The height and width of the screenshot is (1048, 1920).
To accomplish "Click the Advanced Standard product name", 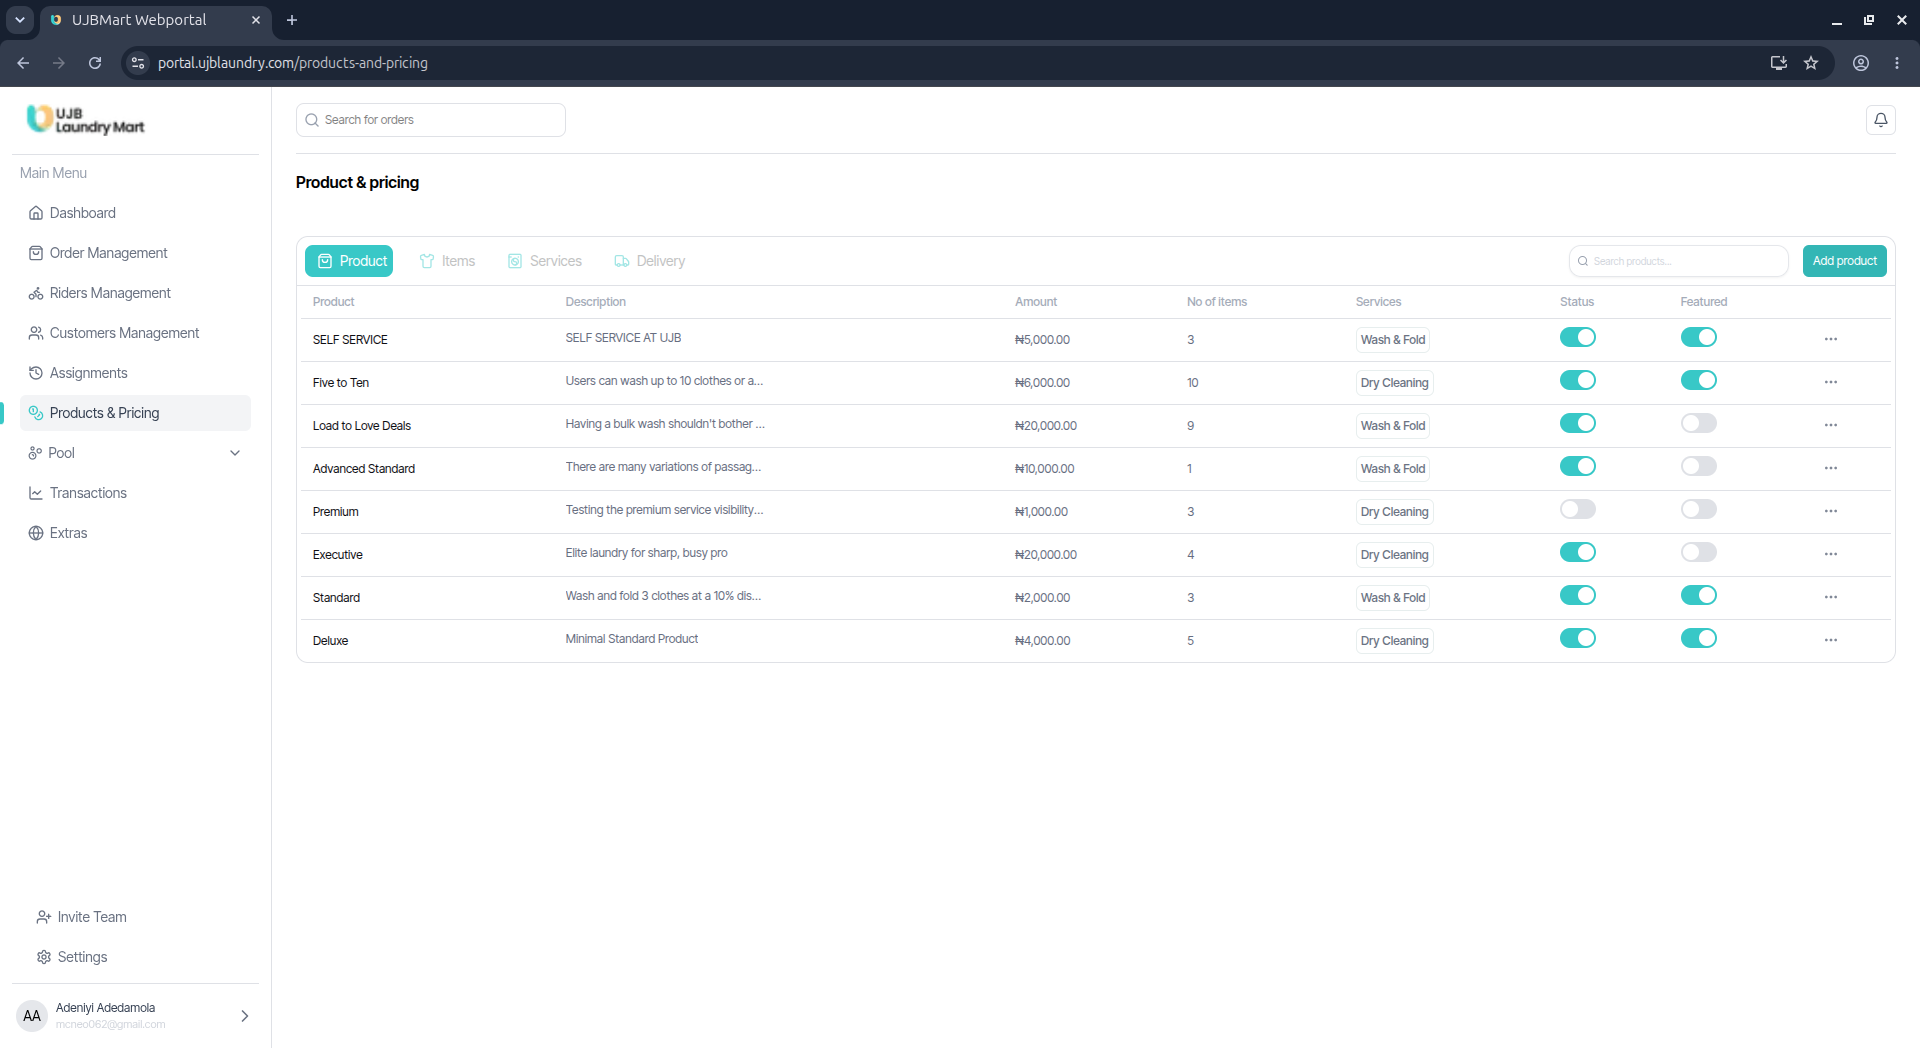I will tap(364, 469).
